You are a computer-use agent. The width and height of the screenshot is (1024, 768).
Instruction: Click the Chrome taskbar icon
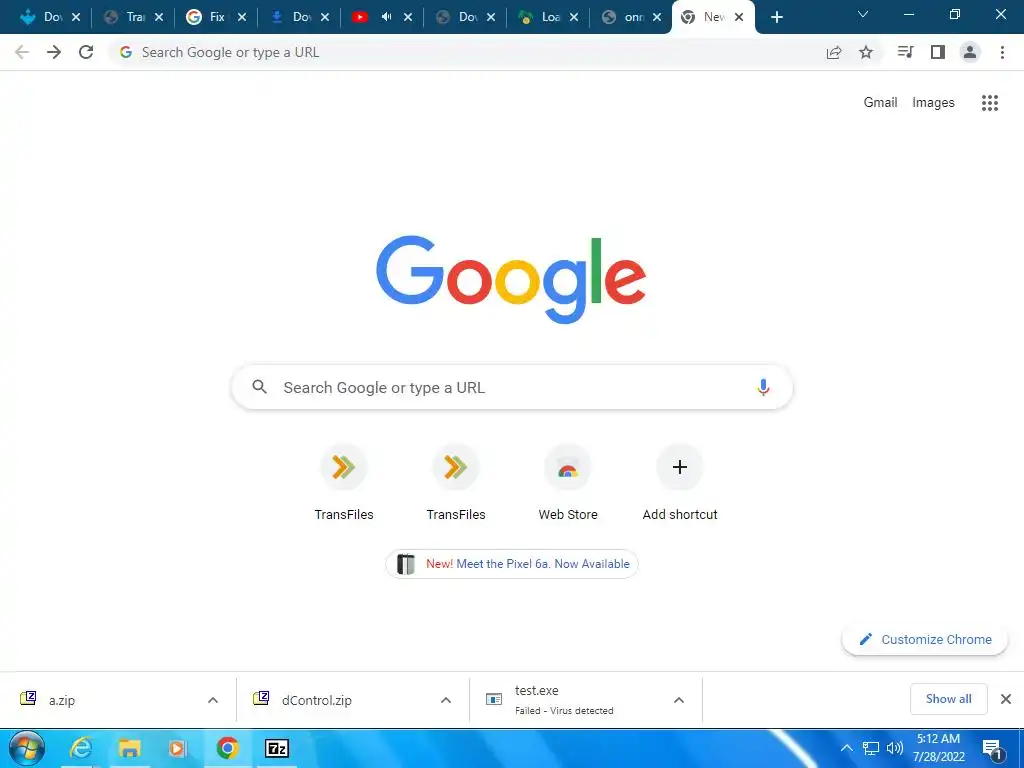coord(227,748)
